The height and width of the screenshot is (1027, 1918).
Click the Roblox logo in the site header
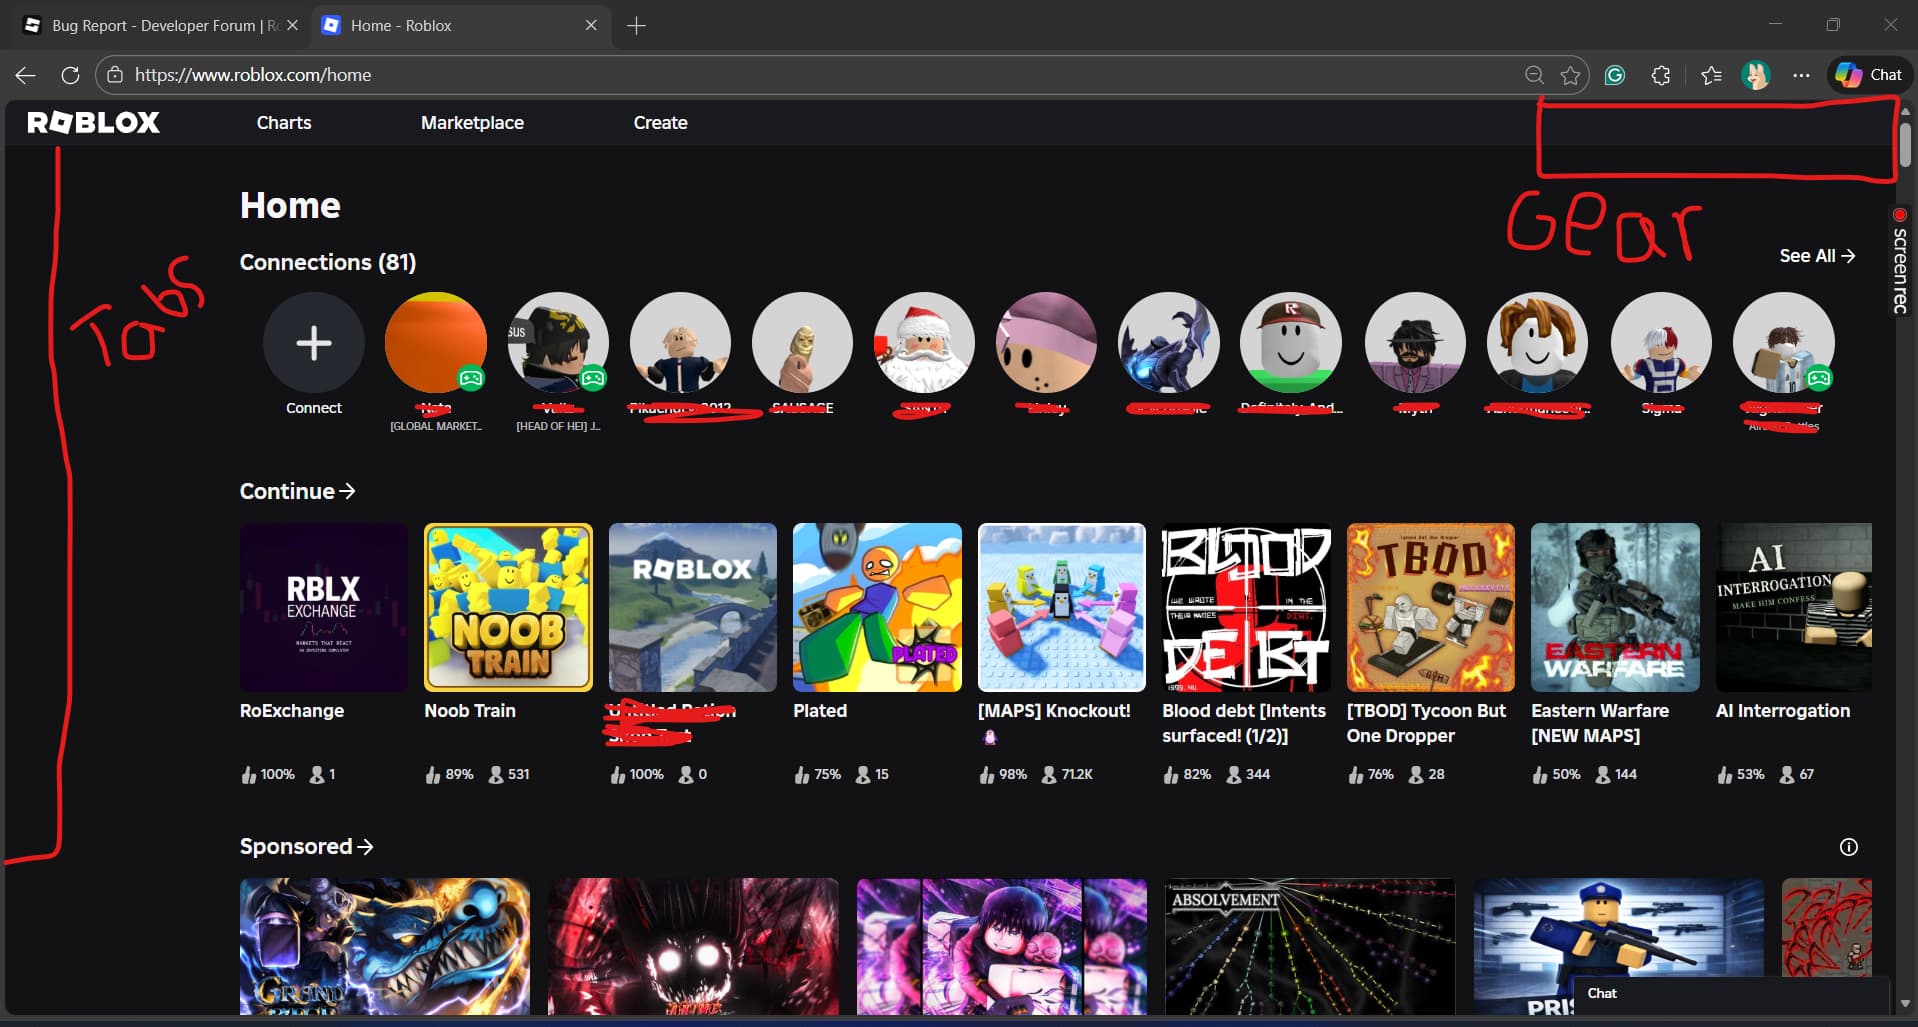[x=93, y=123]
